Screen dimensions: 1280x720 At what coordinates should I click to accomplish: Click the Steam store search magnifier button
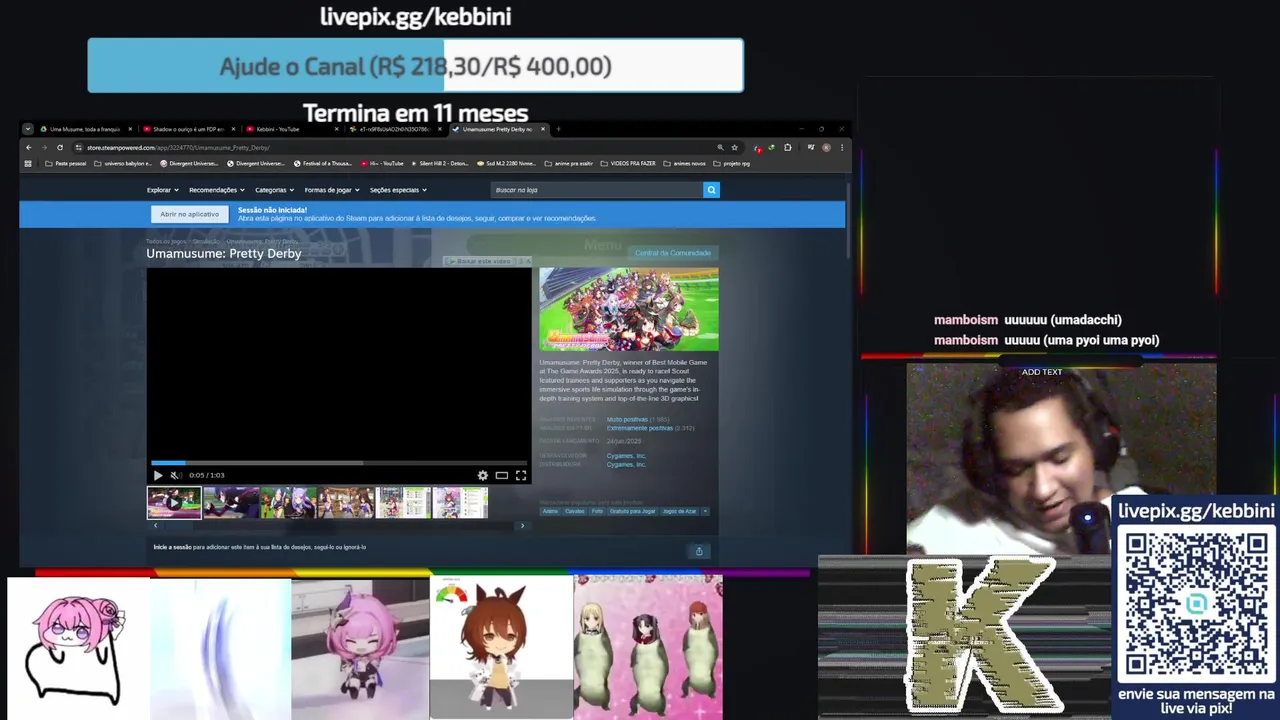point(711,190)
